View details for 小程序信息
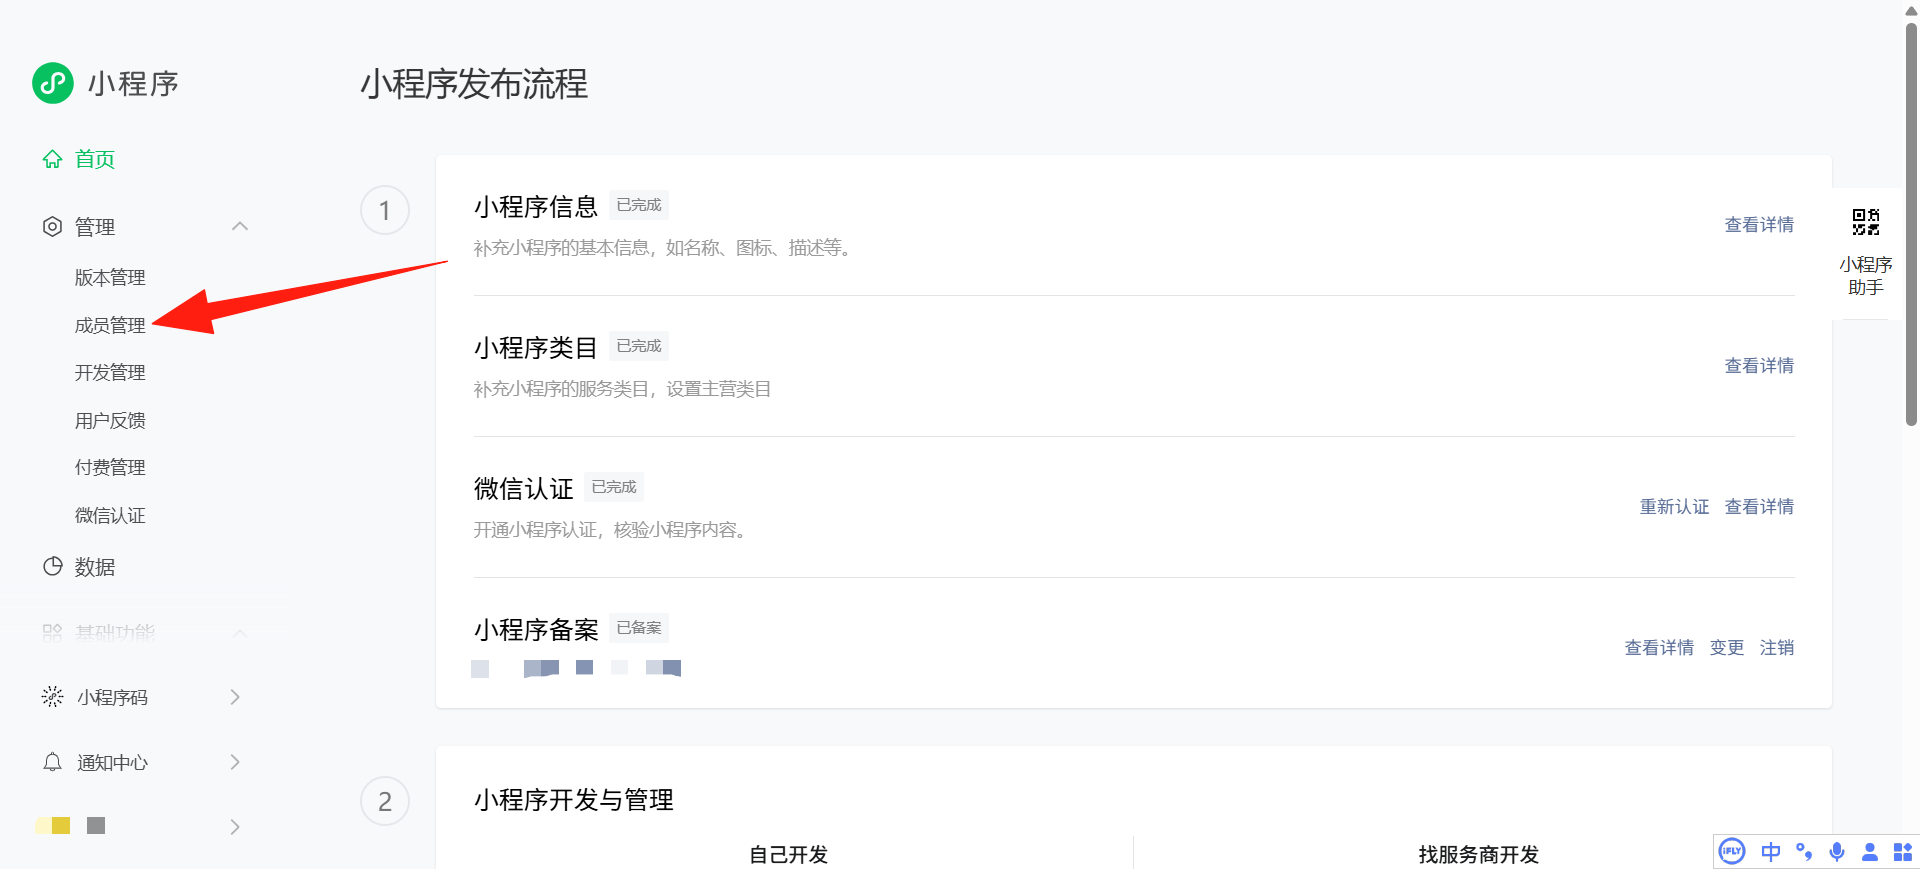Viewport: 1920px width, 869px height. (x=1759, y=225)
